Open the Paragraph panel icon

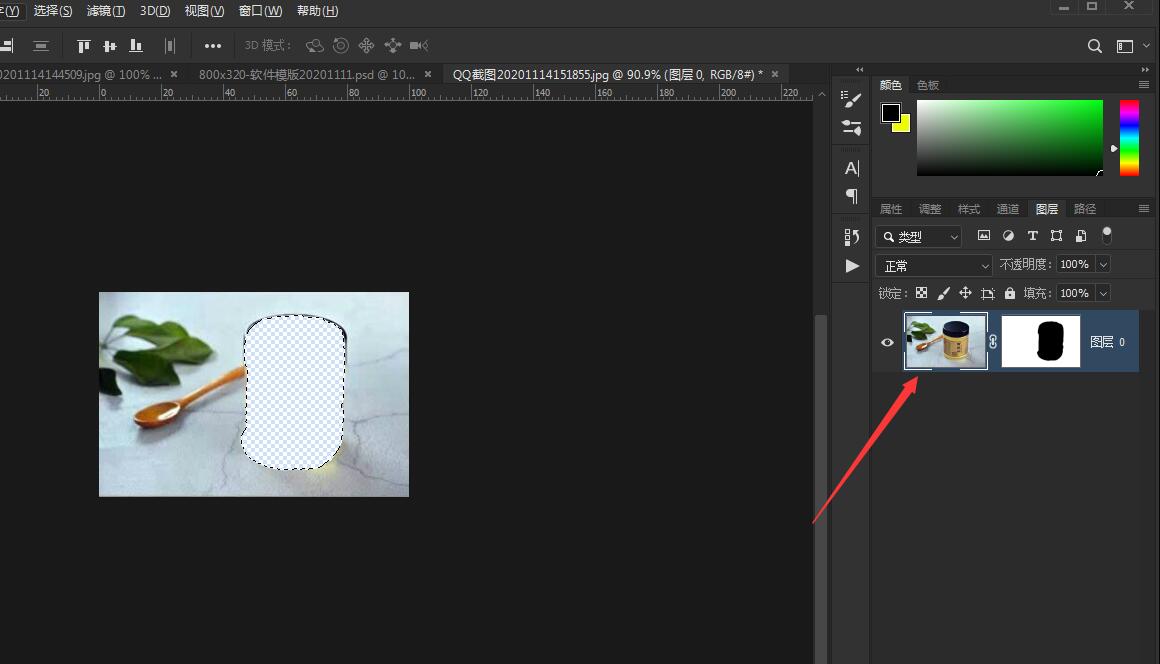pyautogui.click(x=852, y=196)
